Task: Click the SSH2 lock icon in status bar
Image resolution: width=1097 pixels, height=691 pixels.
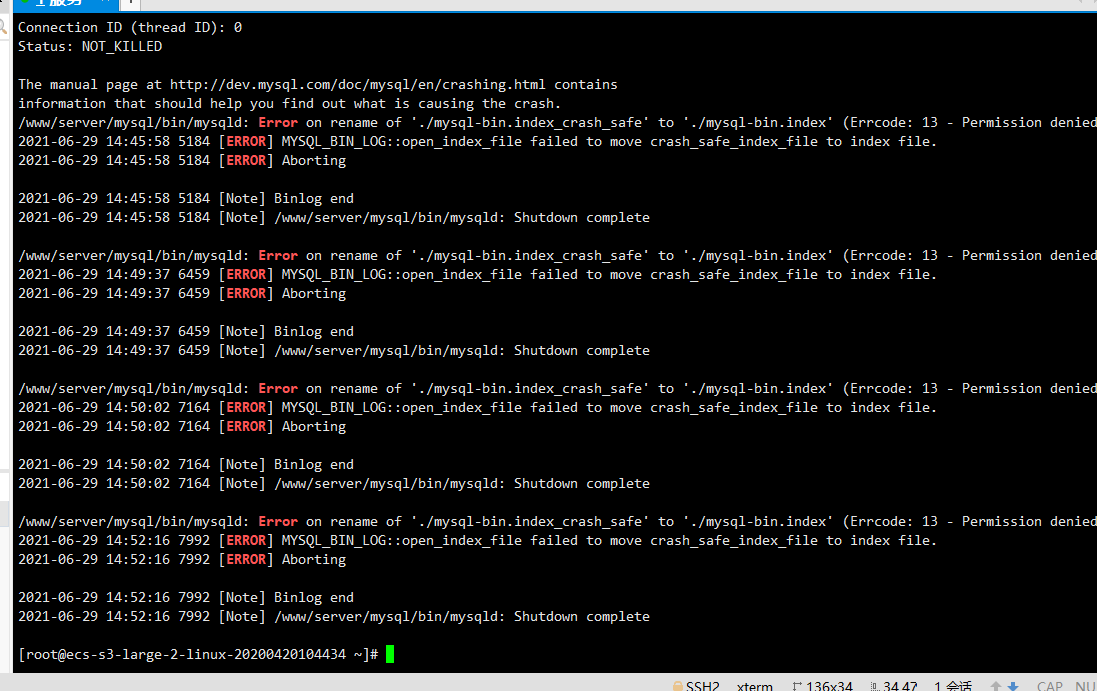Action: [677, 686]
